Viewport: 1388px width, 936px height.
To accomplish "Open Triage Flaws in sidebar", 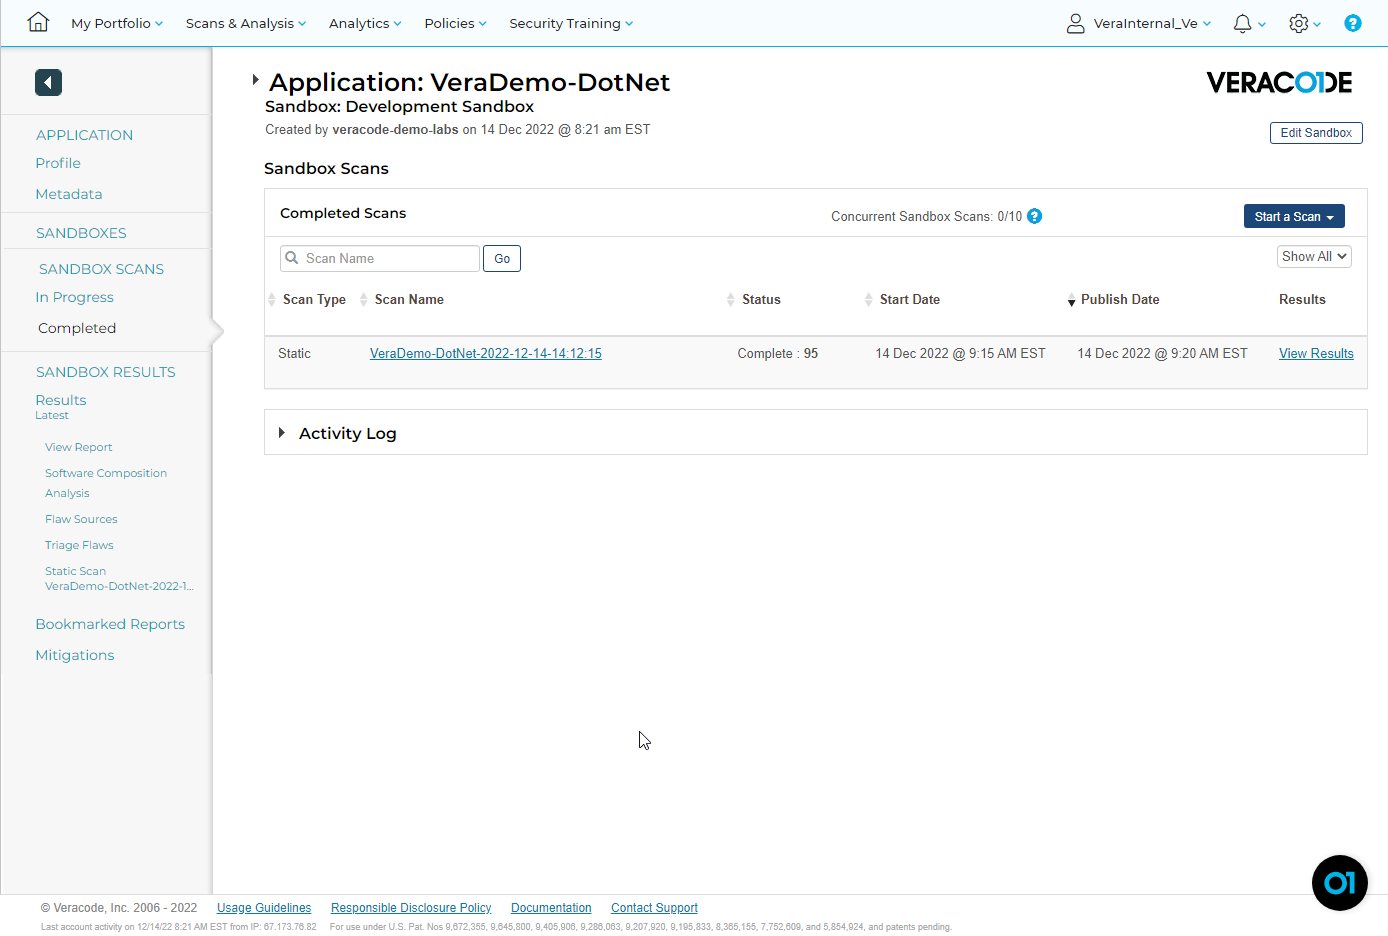I will 79,545.
